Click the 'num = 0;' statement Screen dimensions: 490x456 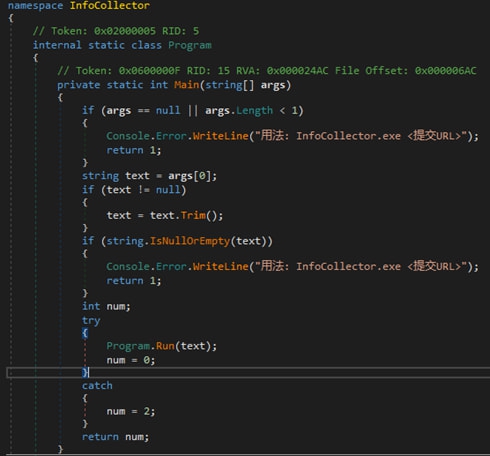pos(131,360)
